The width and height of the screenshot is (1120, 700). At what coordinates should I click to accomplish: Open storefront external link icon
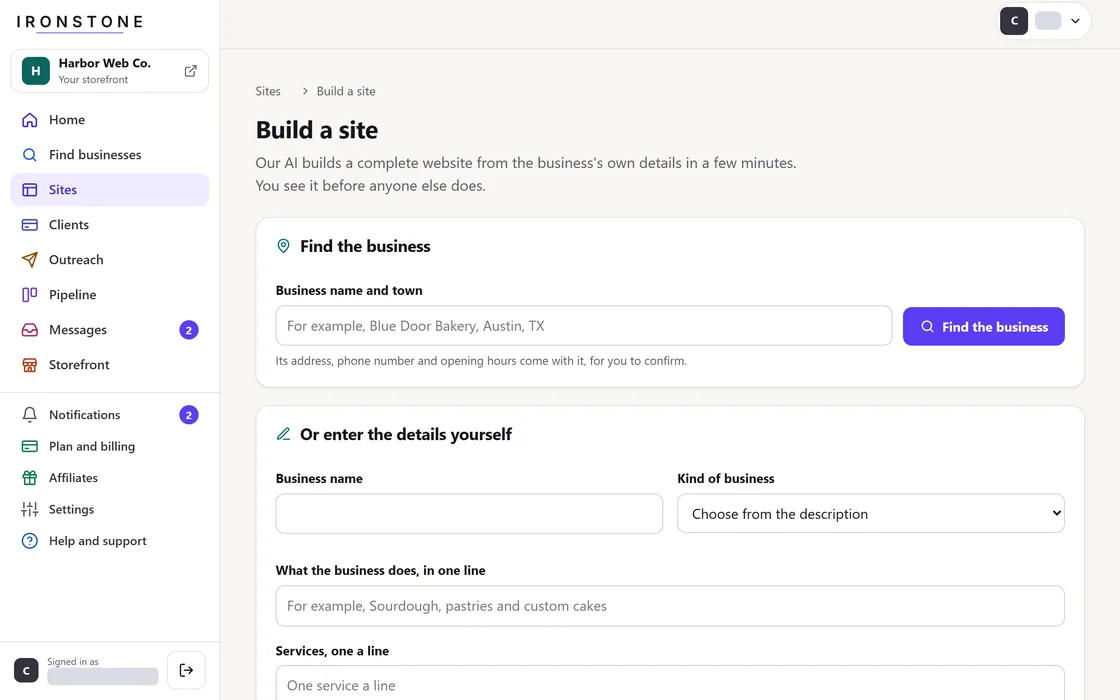click(191, 71)
